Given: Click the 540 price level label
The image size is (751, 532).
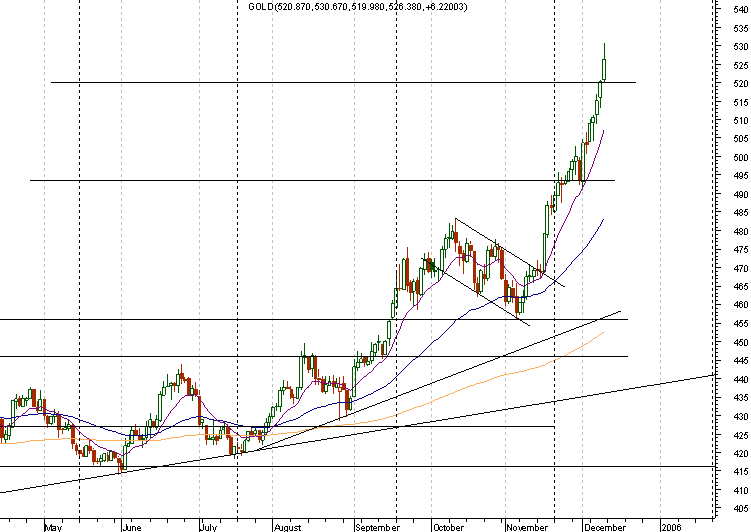Looking at the screenshot, I should click(740, 10).
